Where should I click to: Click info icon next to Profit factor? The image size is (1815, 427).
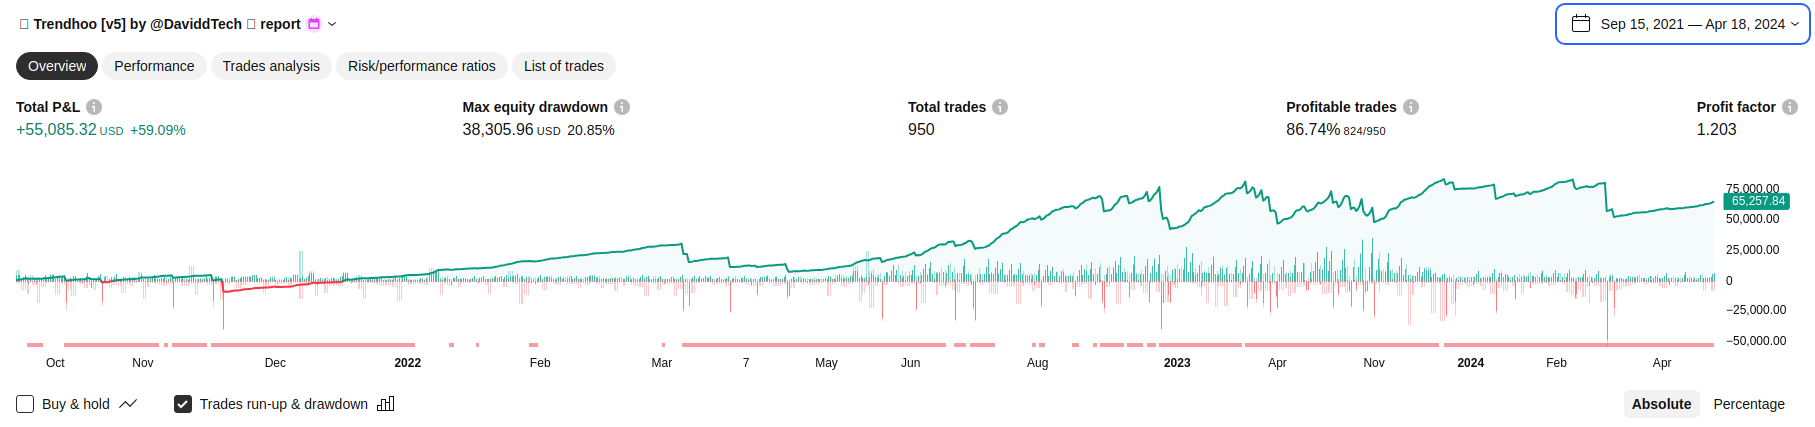[x=1790, y=107]
